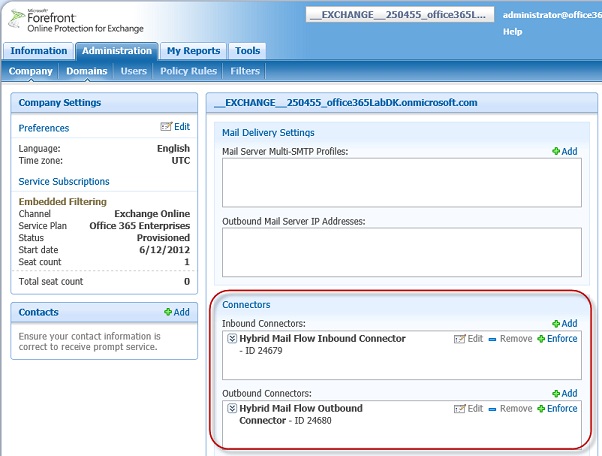The height and width of the screenshot is (456, 602).
Task: Go to the Domains sub-tab
Action: [86, 71]
